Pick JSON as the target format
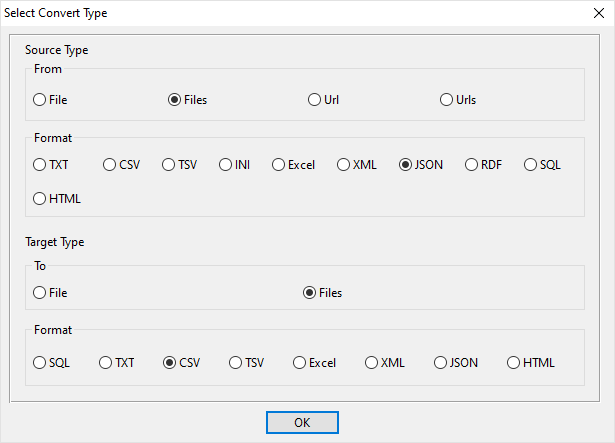Image resolution: width=615 pixels, height=443 pixels. point(440,363)
